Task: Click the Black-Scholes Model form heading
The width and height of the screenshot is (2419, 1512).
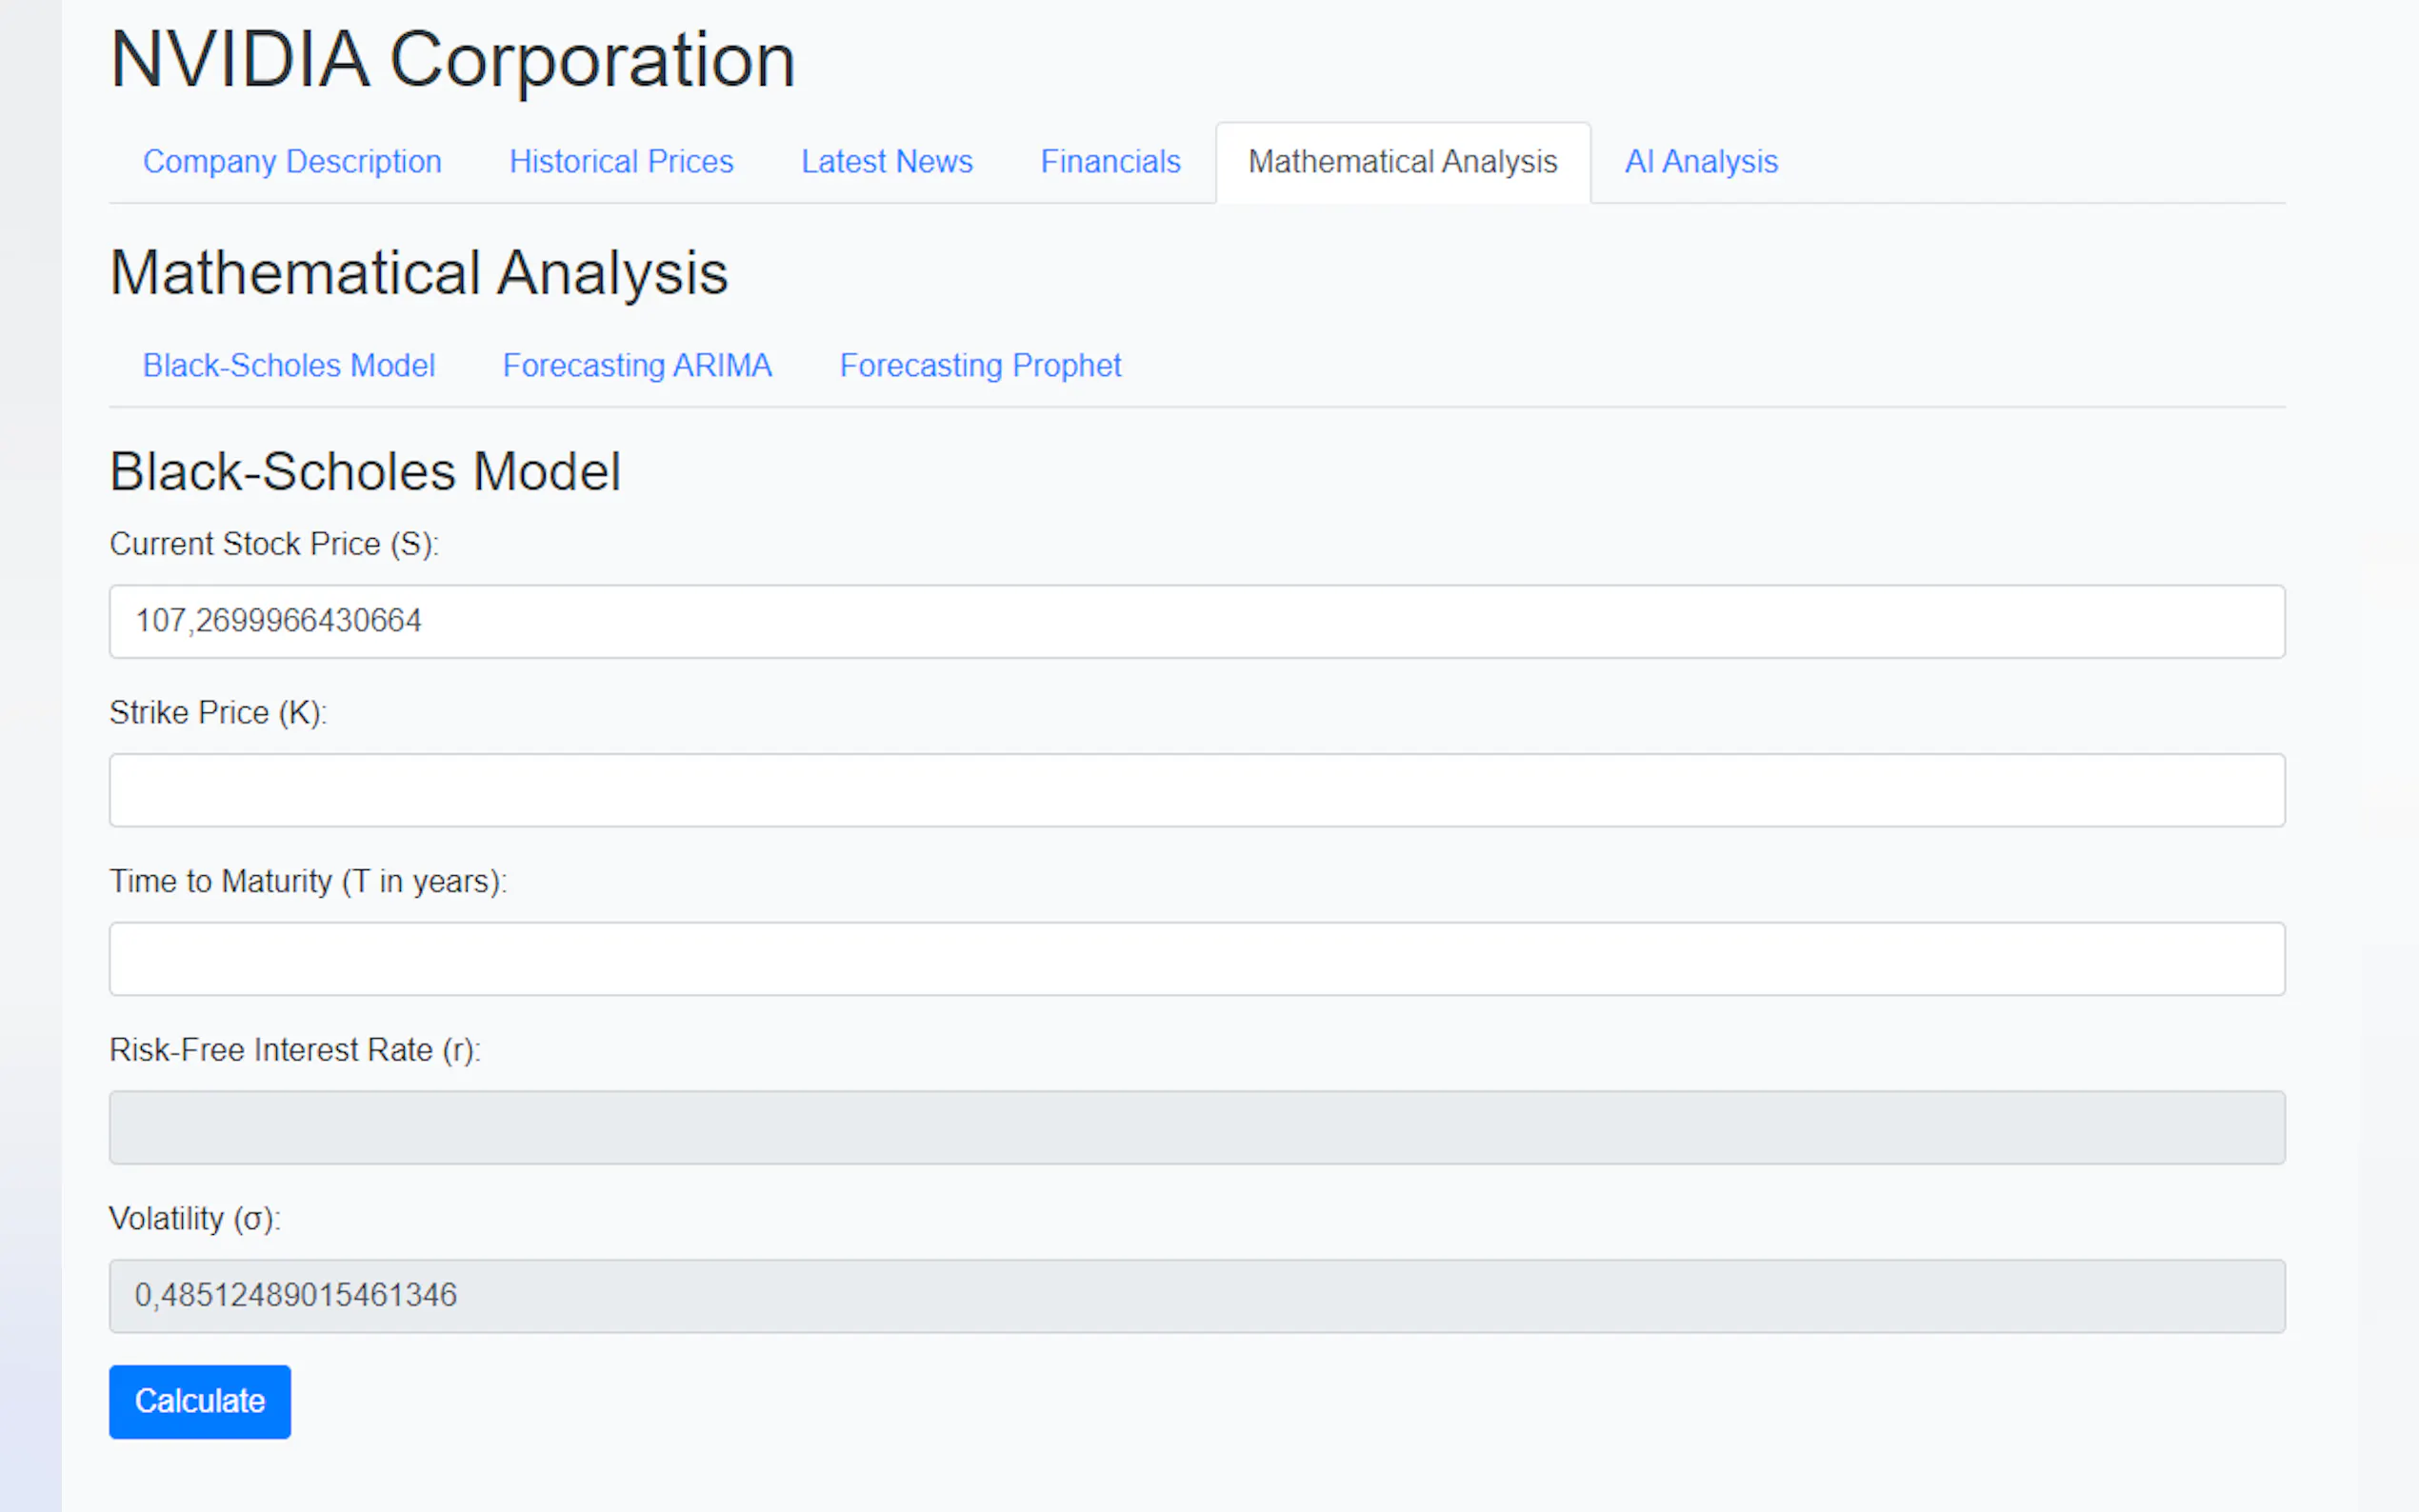Action: [365, 472]
